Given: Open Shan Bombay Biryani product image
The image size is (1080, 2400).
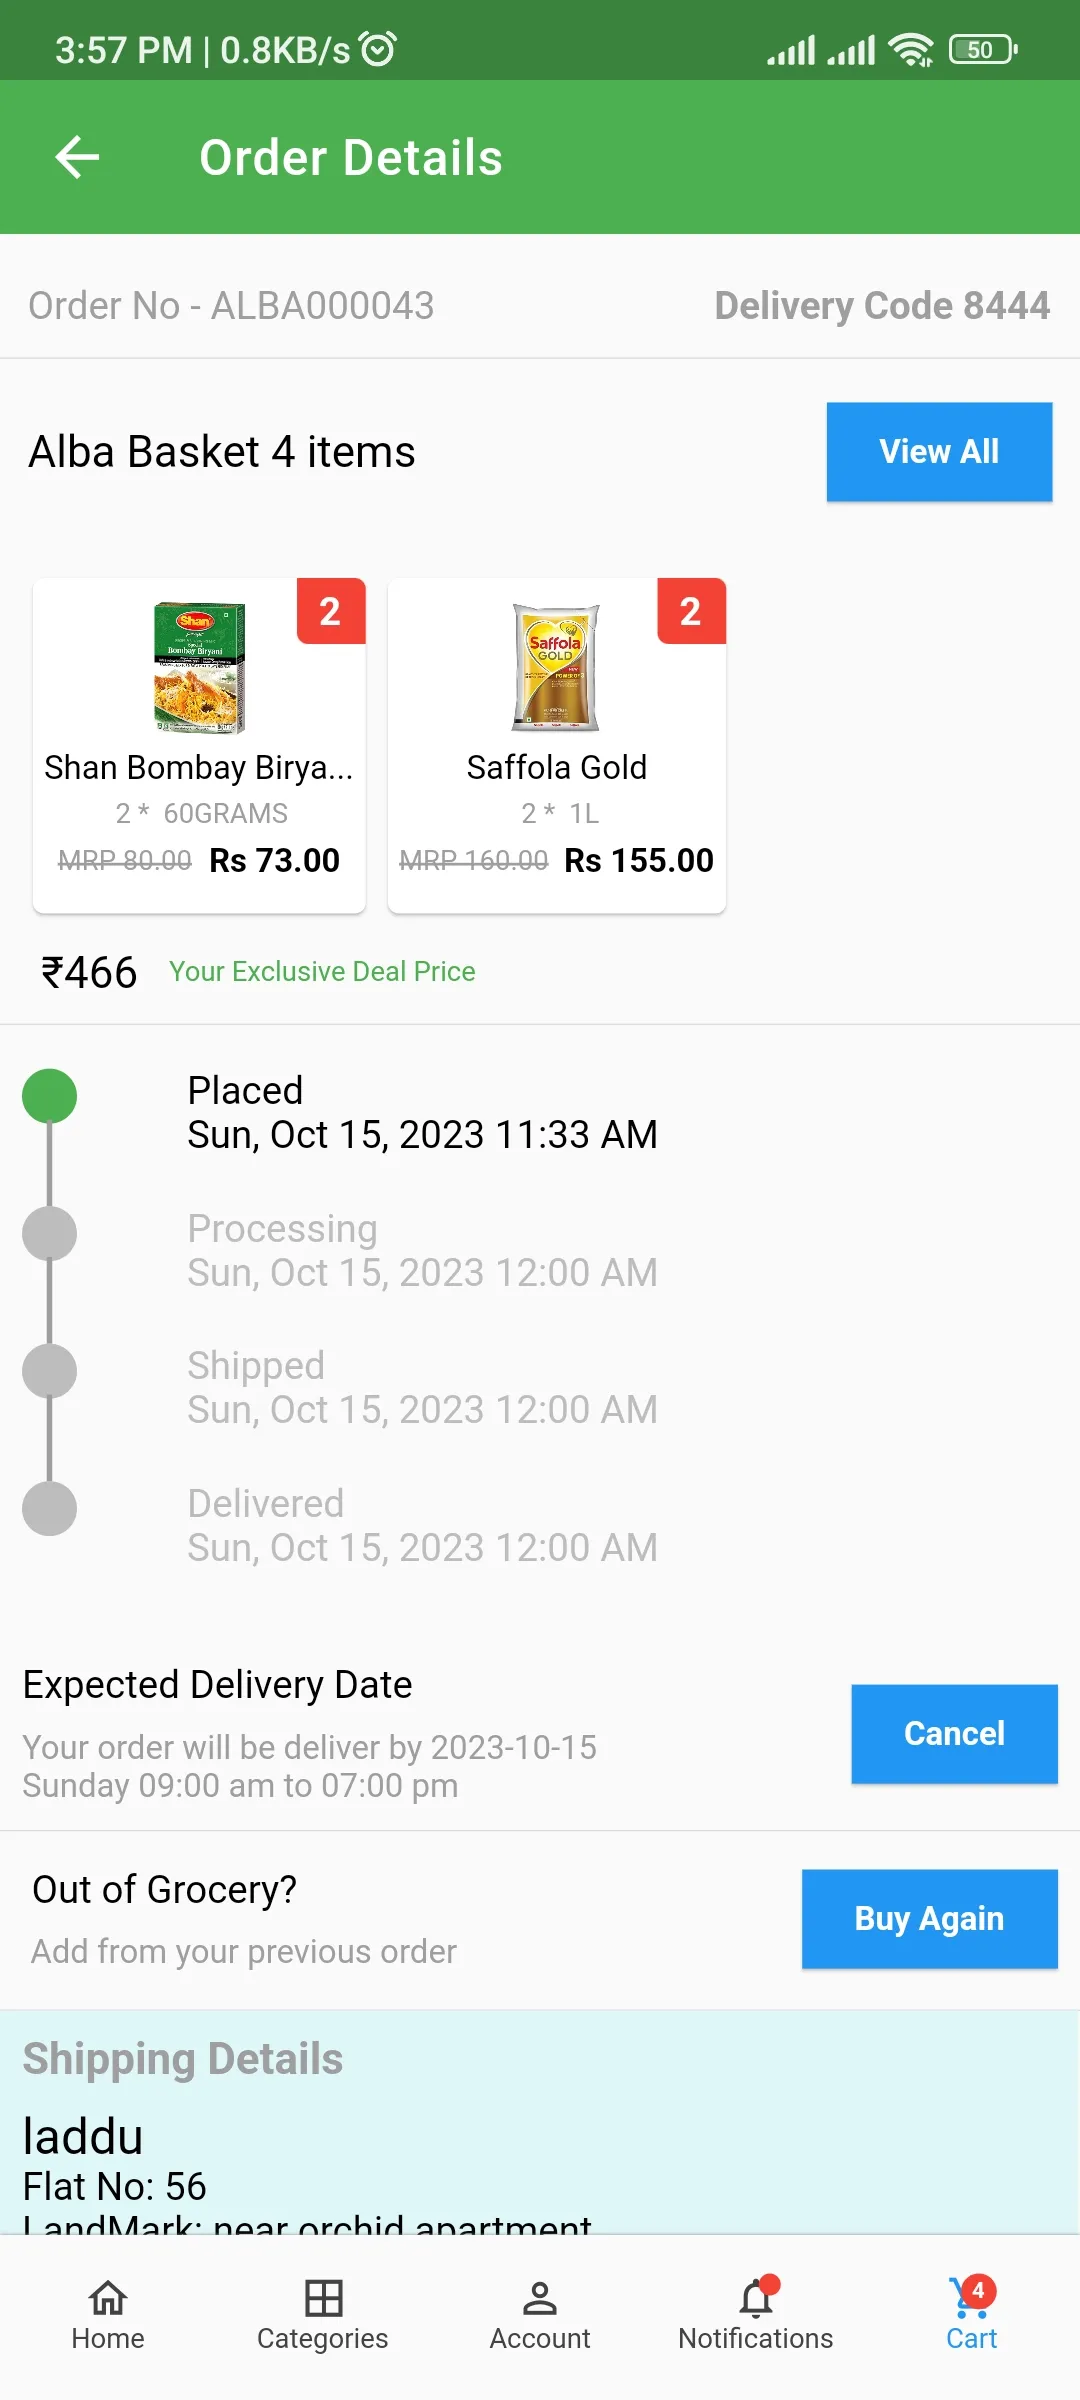Looking at the screenshot, I should pos(199,667).
